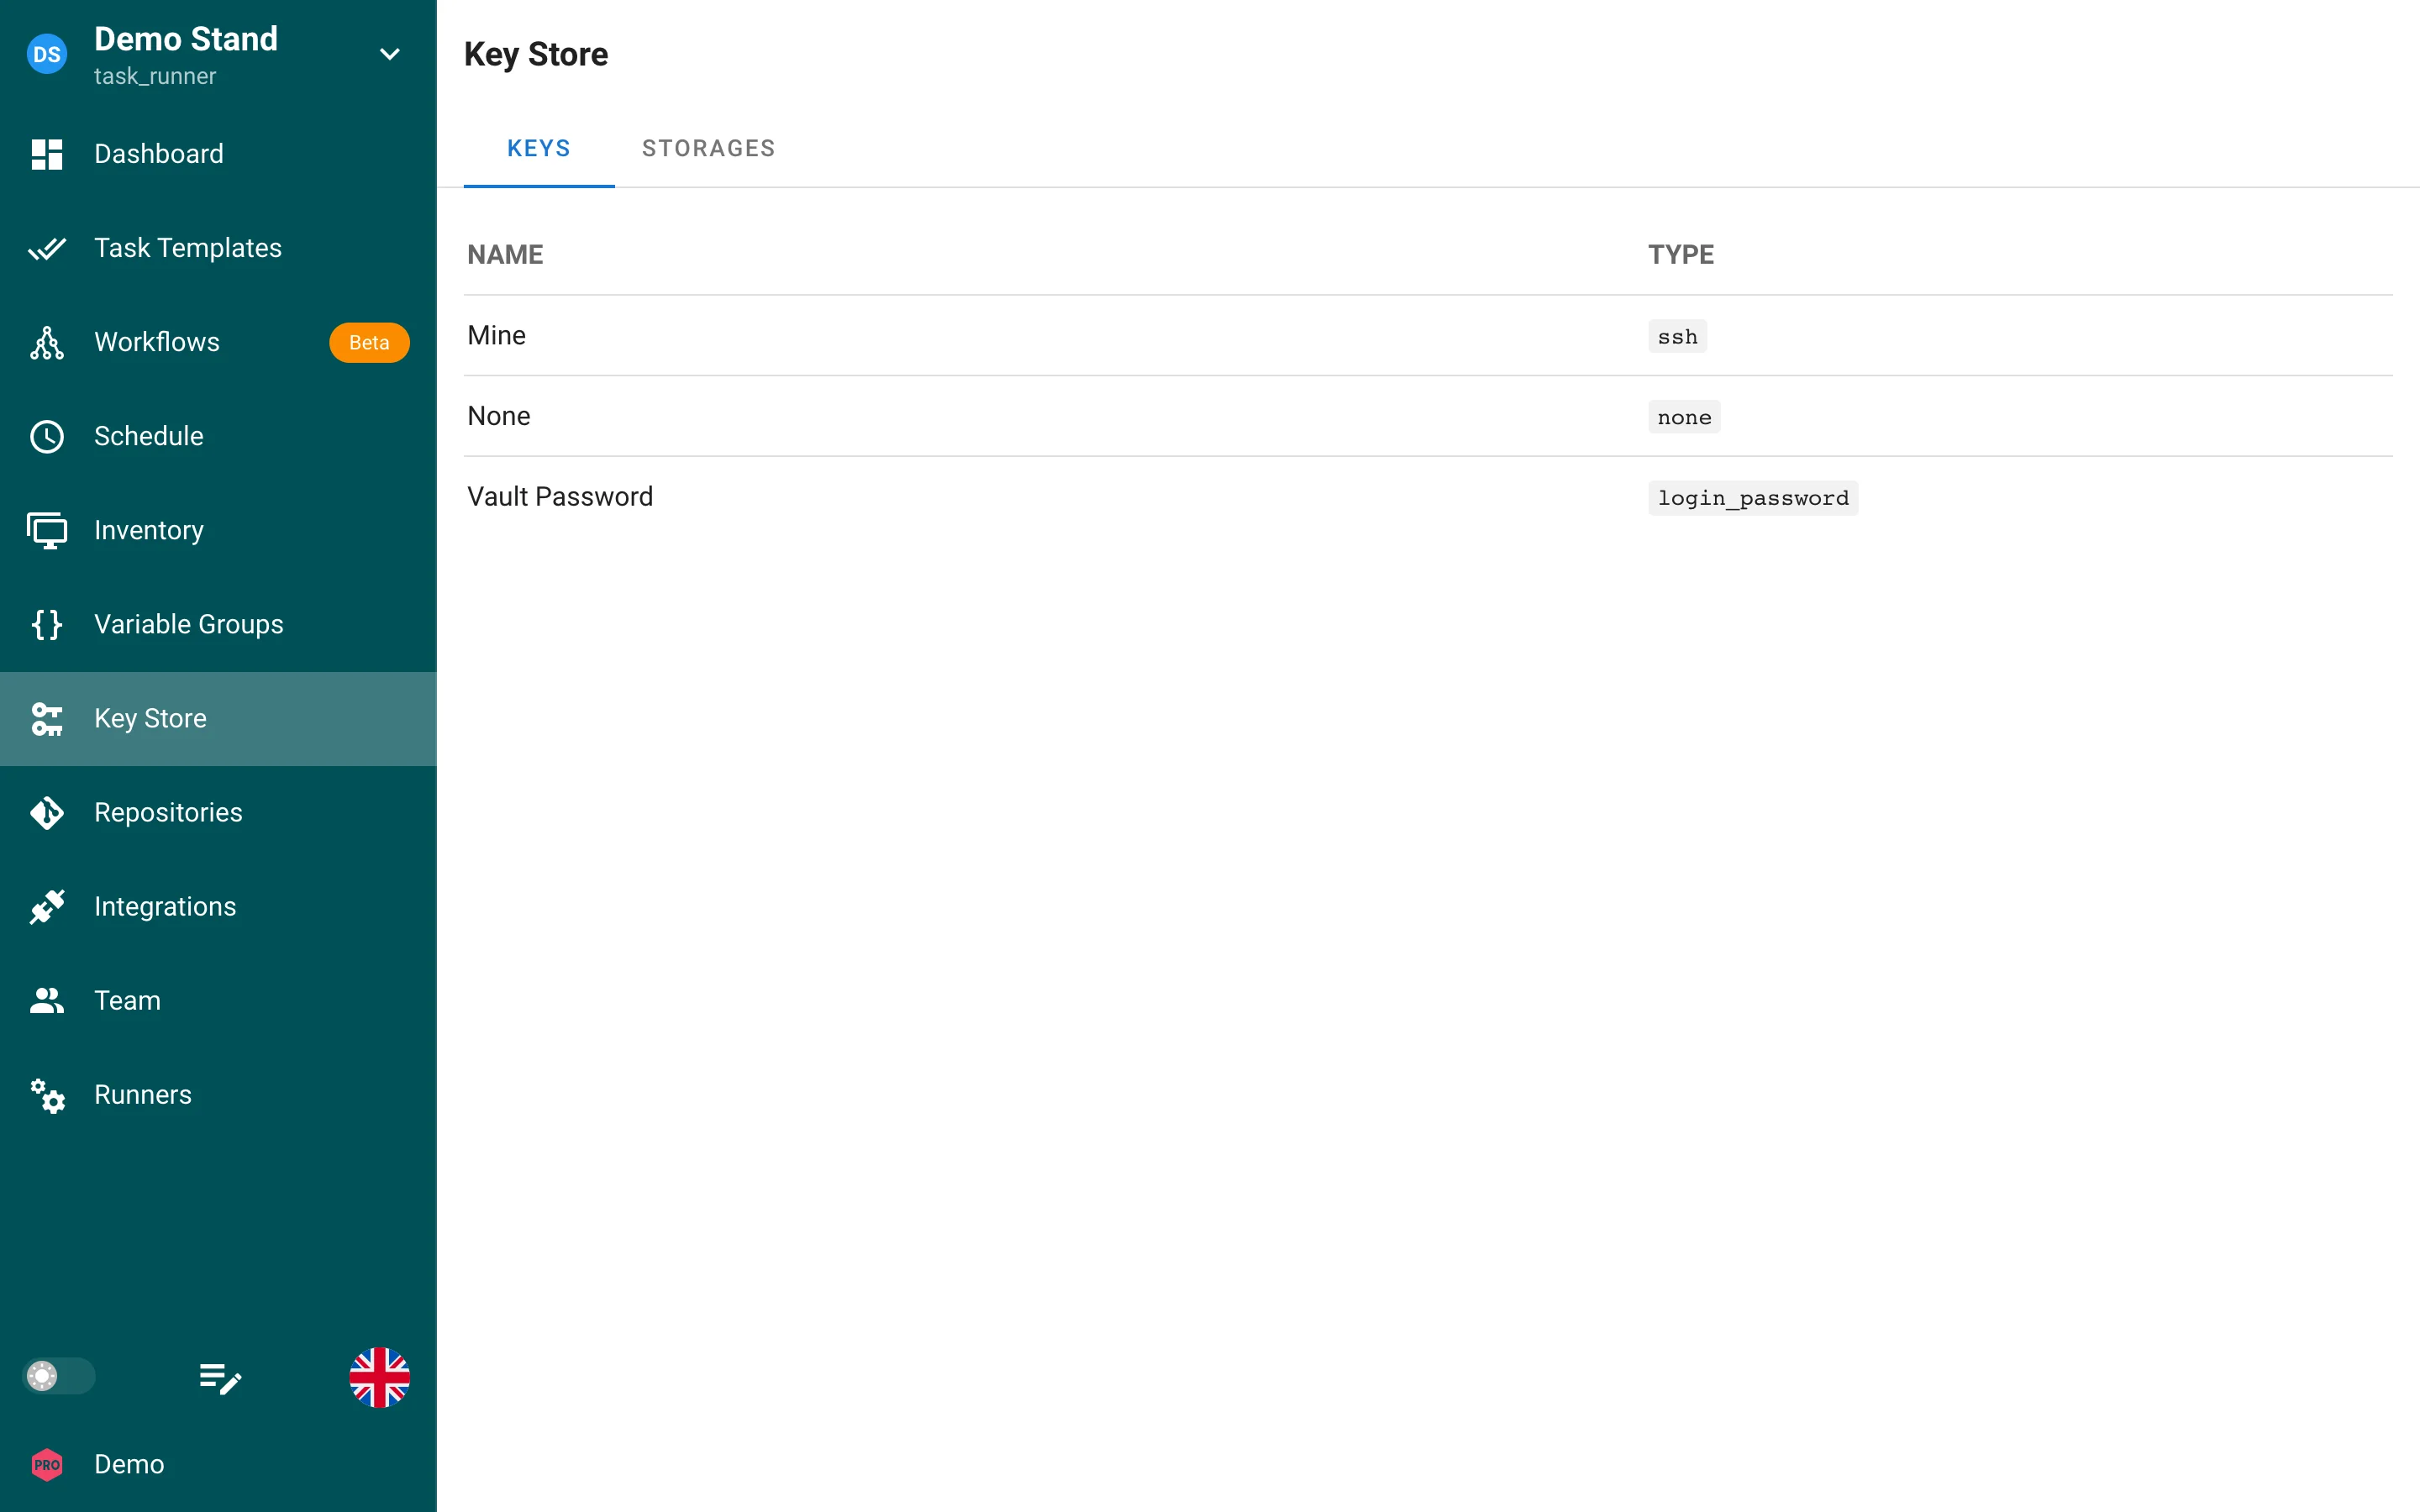Switch to the Storages tab
The height and width of the screenshot is (1512, 2420).
pos(708,149)
